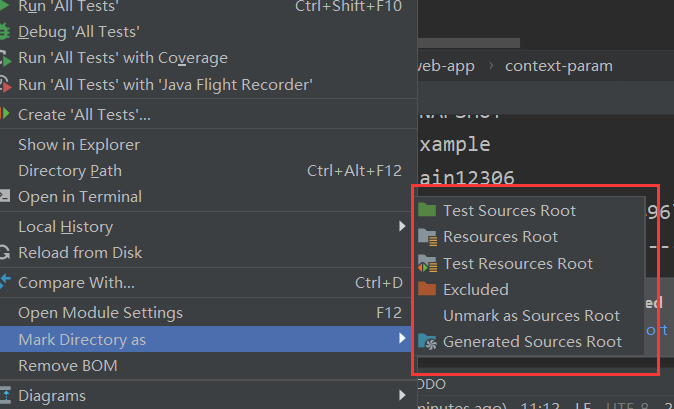Expand the Local History submenu arrow

(x=402, y=226)
